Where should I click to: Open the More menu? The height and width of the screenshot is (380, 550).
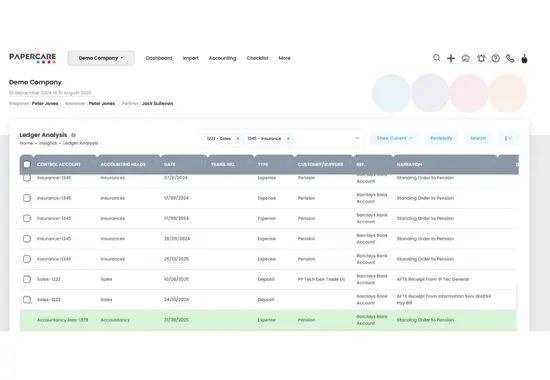[284, 58]
